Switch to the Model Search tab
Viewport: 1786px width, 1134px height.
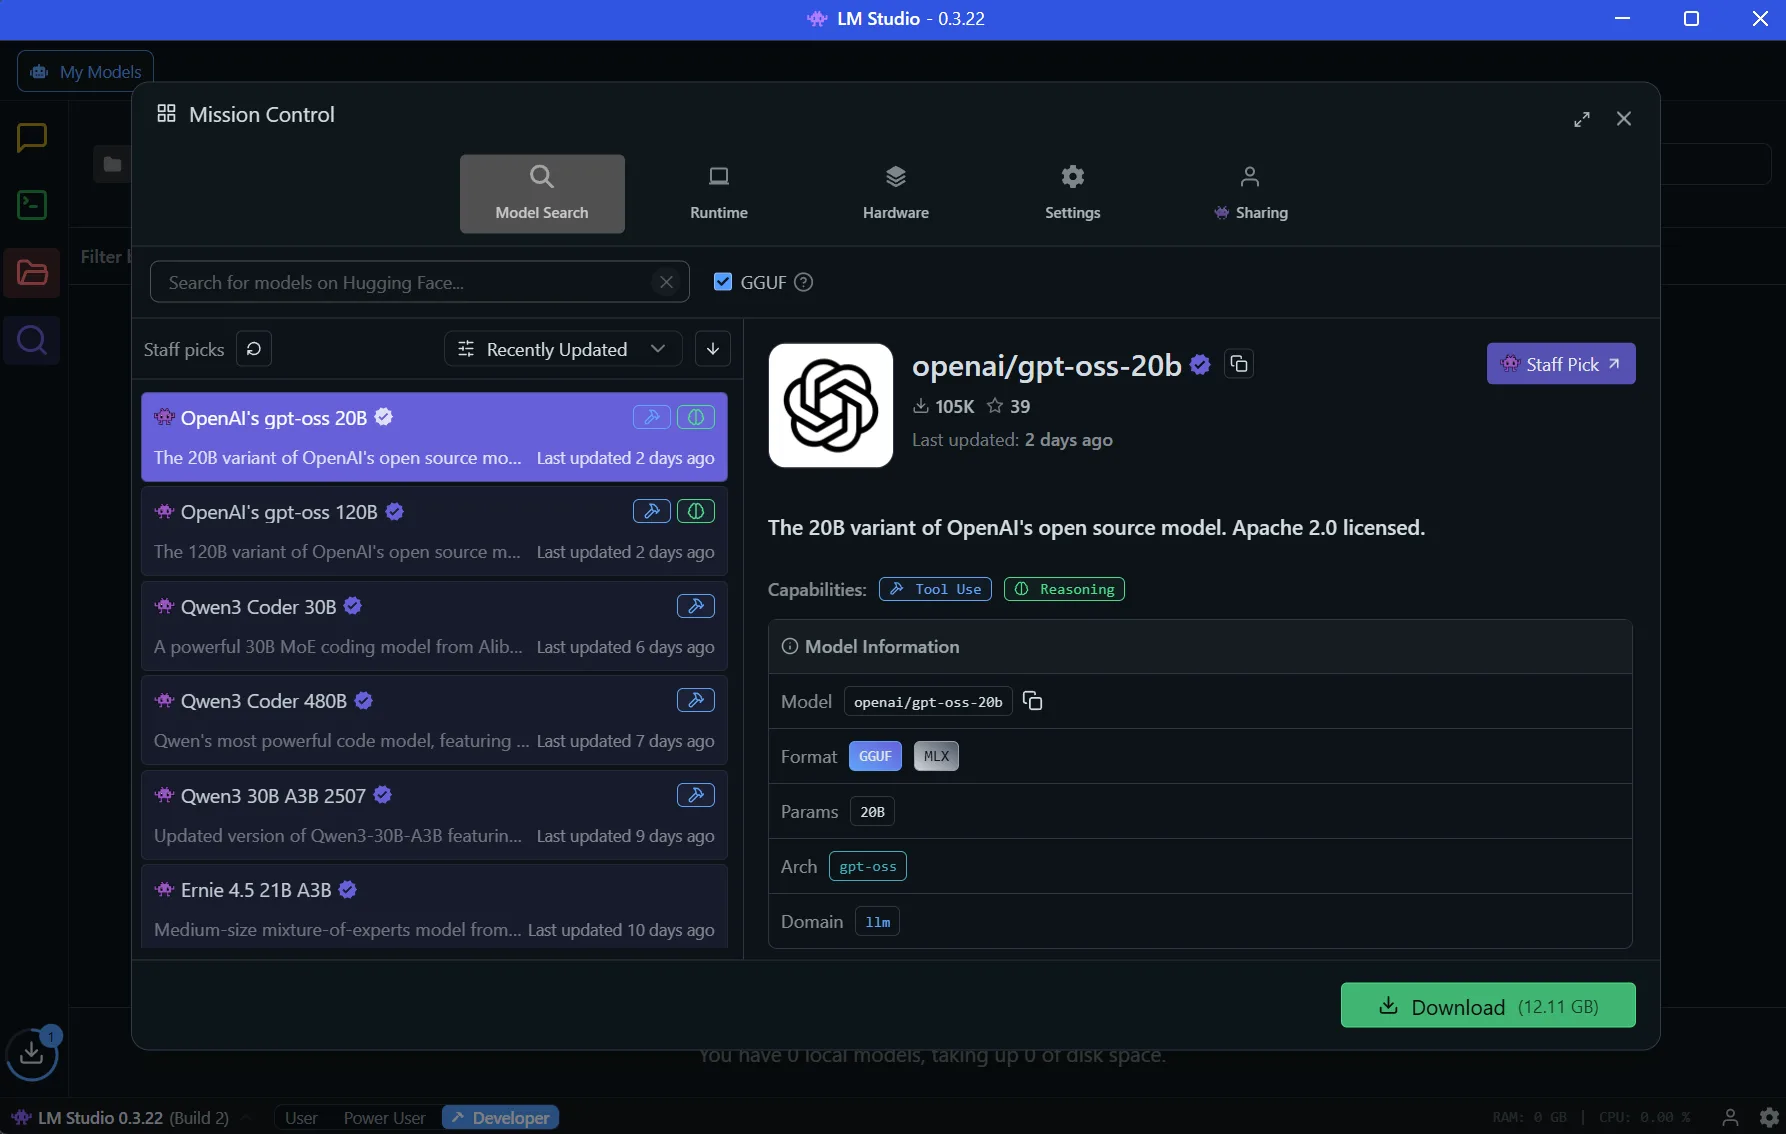click(542, 194)
